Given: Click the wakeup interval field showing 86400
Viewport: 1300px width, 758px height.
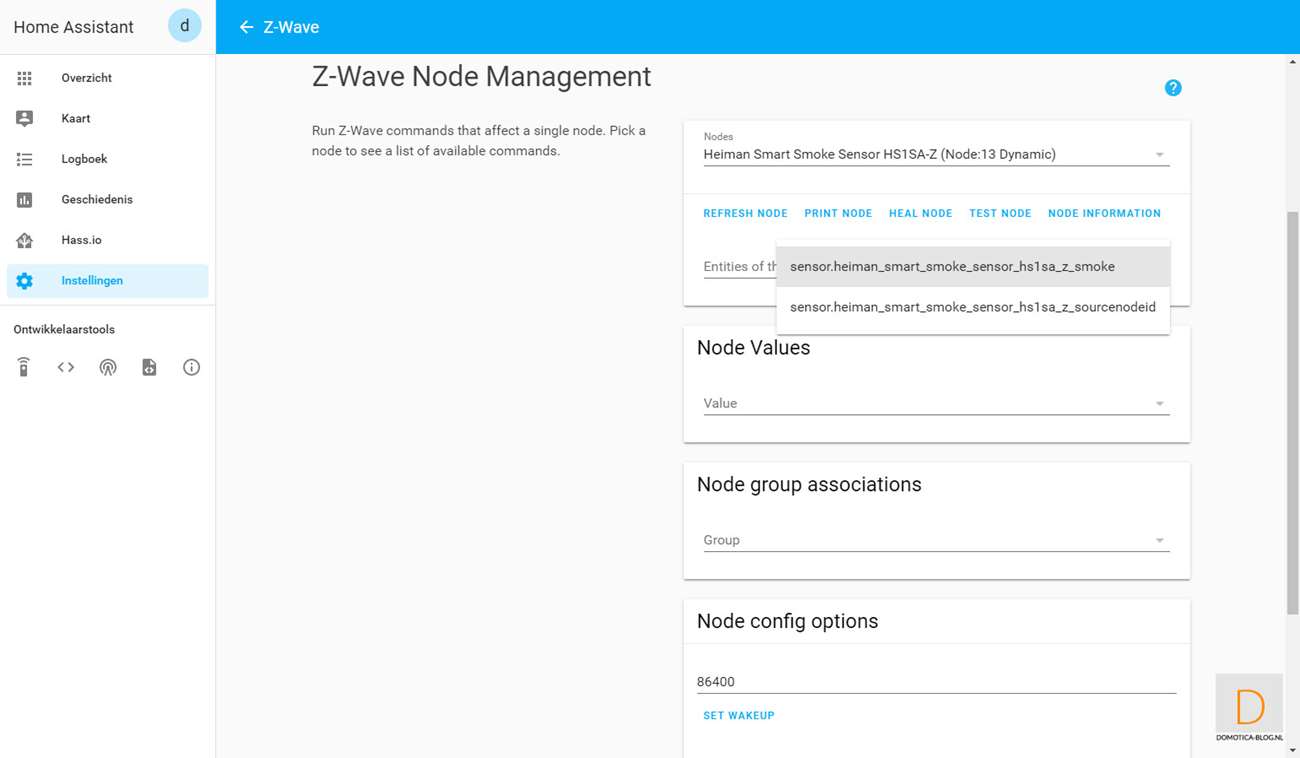Looking at the screenshot, I should click(x=935, y=682).
